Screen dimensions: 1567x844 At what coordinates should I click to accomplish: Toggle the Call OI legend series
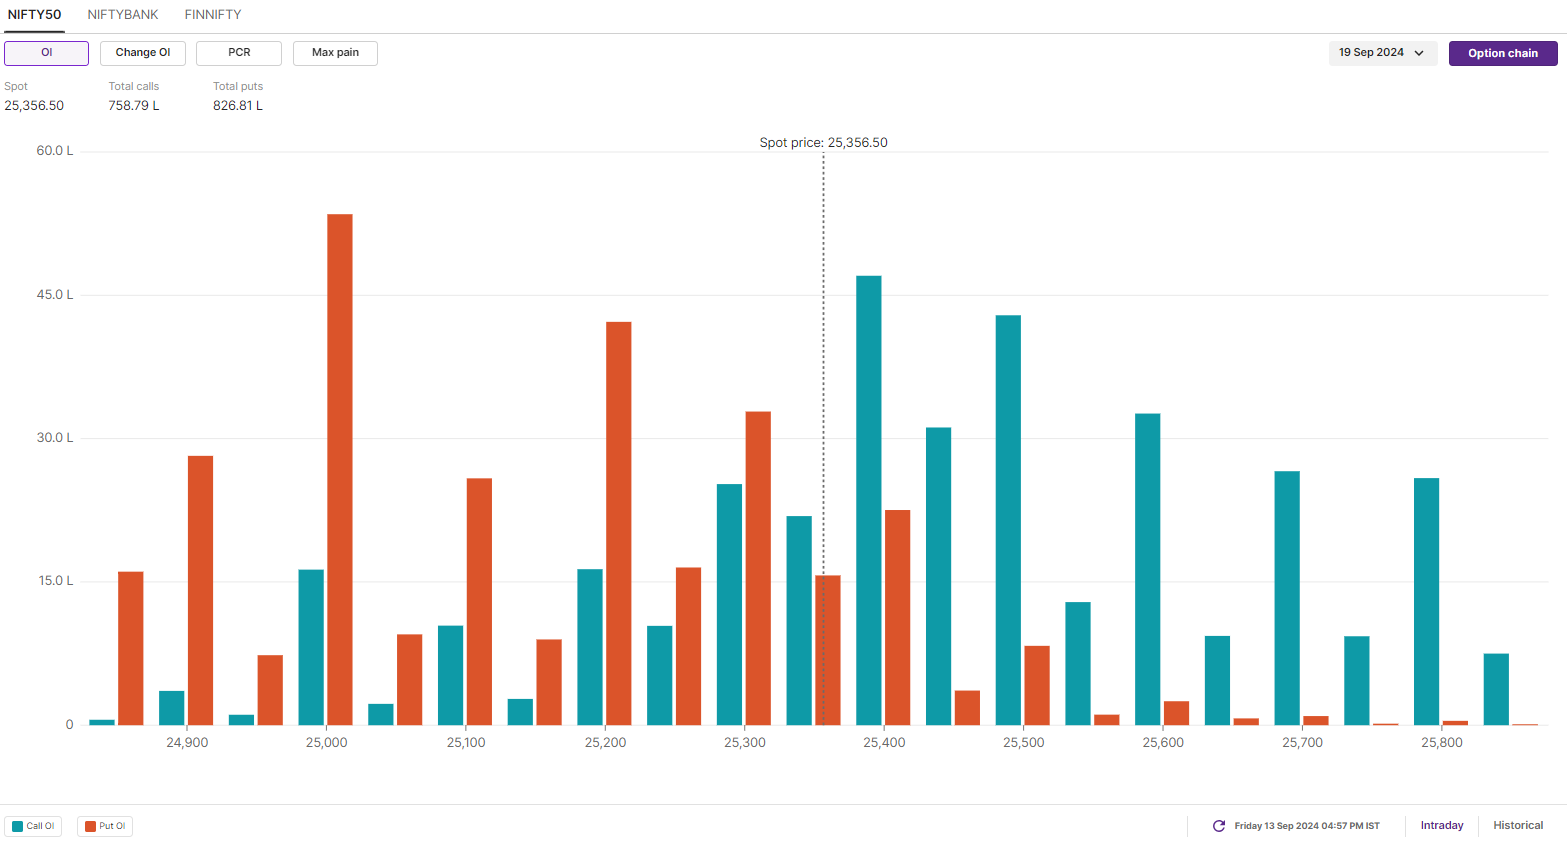tap(33, 826)
